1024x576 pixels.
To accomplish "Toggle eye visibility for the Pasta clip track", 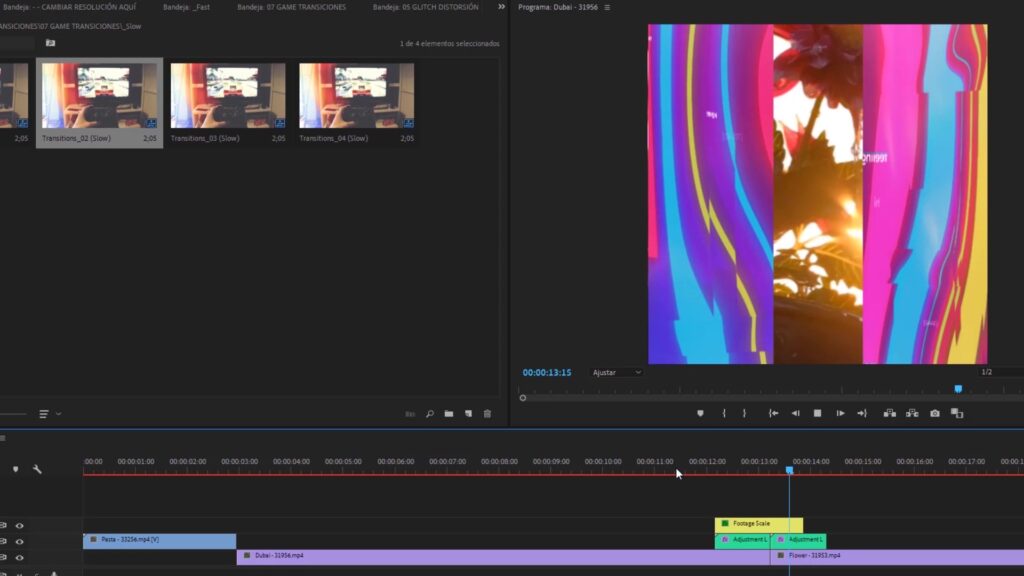I will tap(20, 541).
